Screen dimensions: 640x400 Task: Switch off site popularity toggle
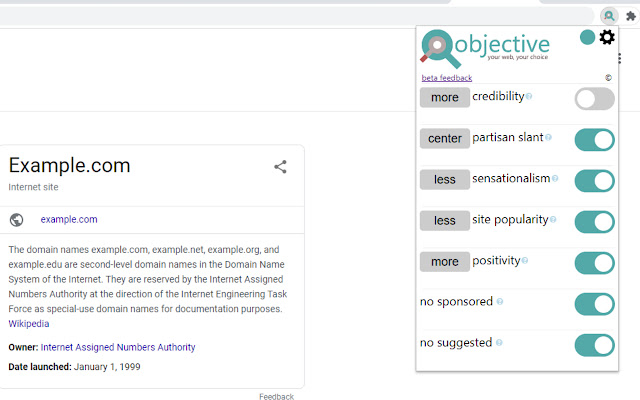click(x=594, y=222)
